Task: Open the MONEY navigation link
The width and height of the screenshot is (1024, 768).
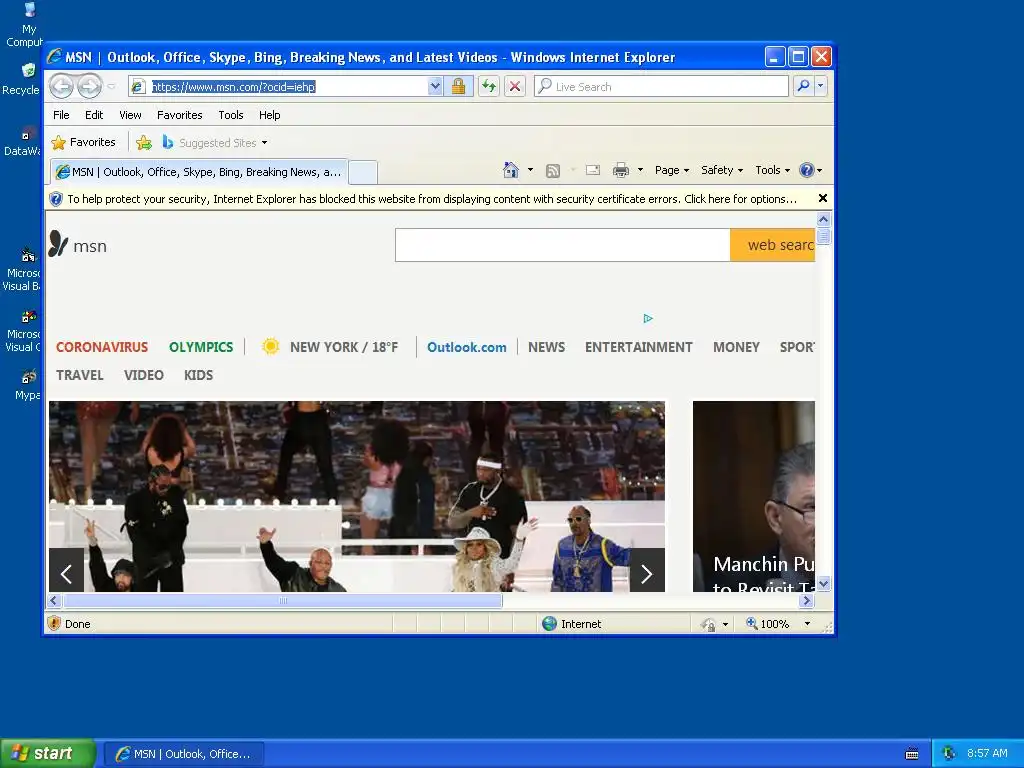Action: (736, 347)
